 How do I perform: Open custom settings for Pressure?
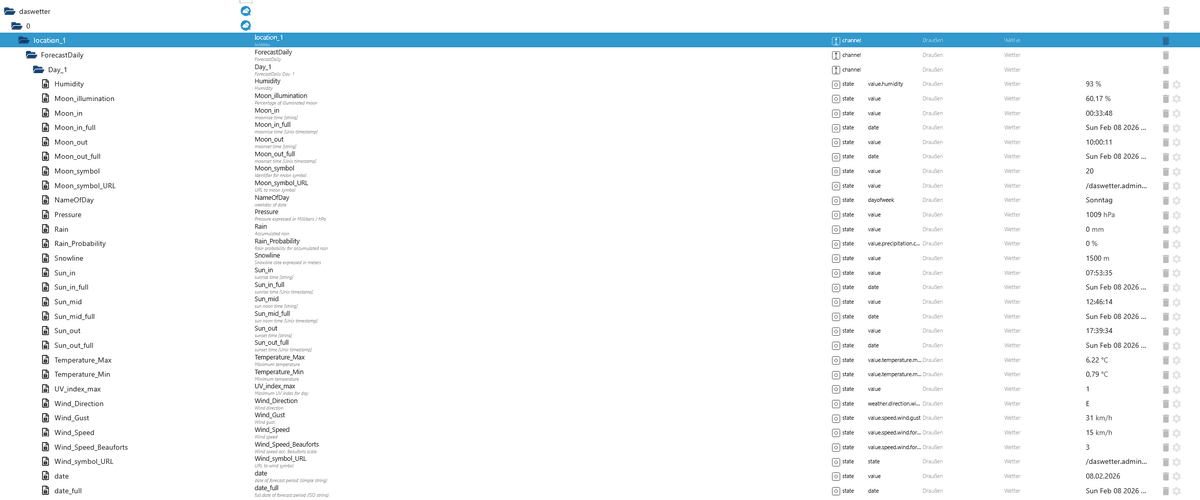point(1177,215)
